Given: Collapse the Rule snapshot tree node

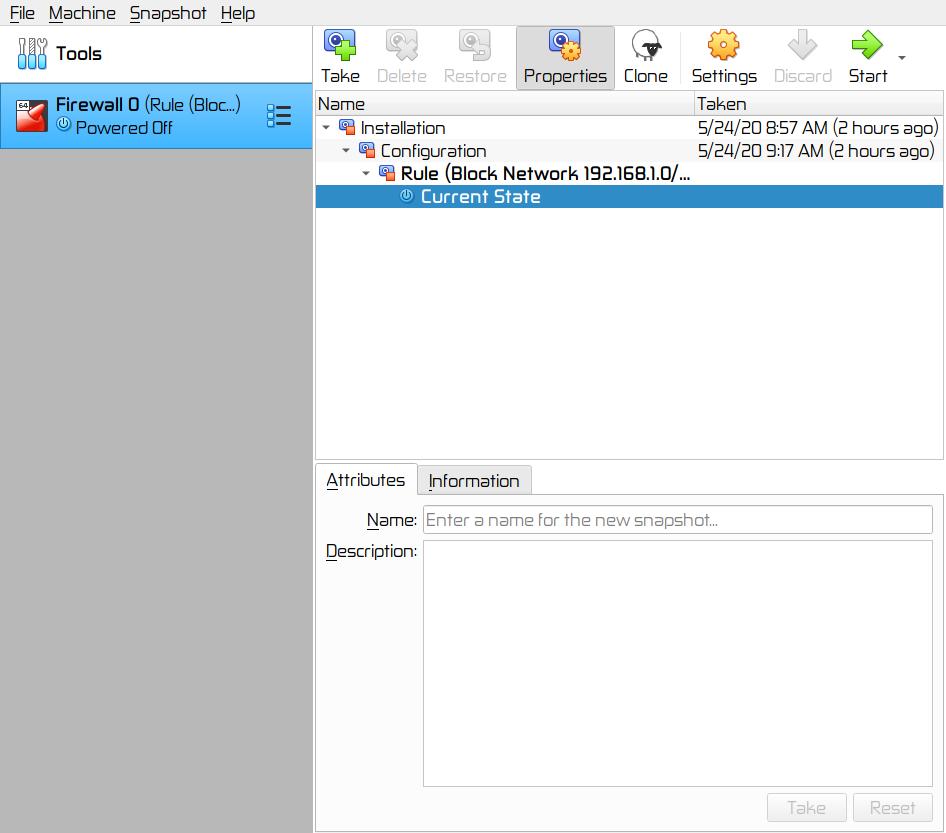Looking at the screenshot, I should 366,174.
